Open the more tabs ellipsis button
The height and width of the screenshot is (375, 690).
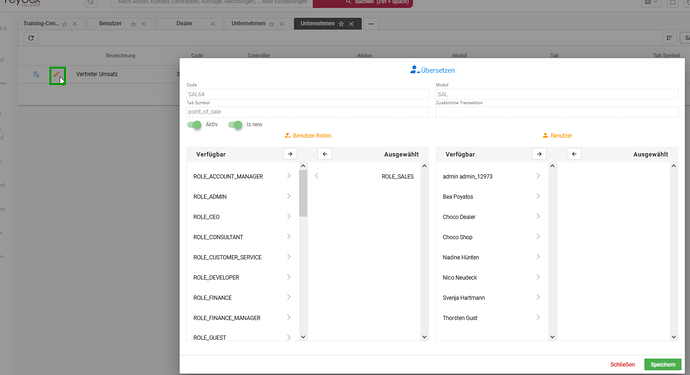point(371,24)
